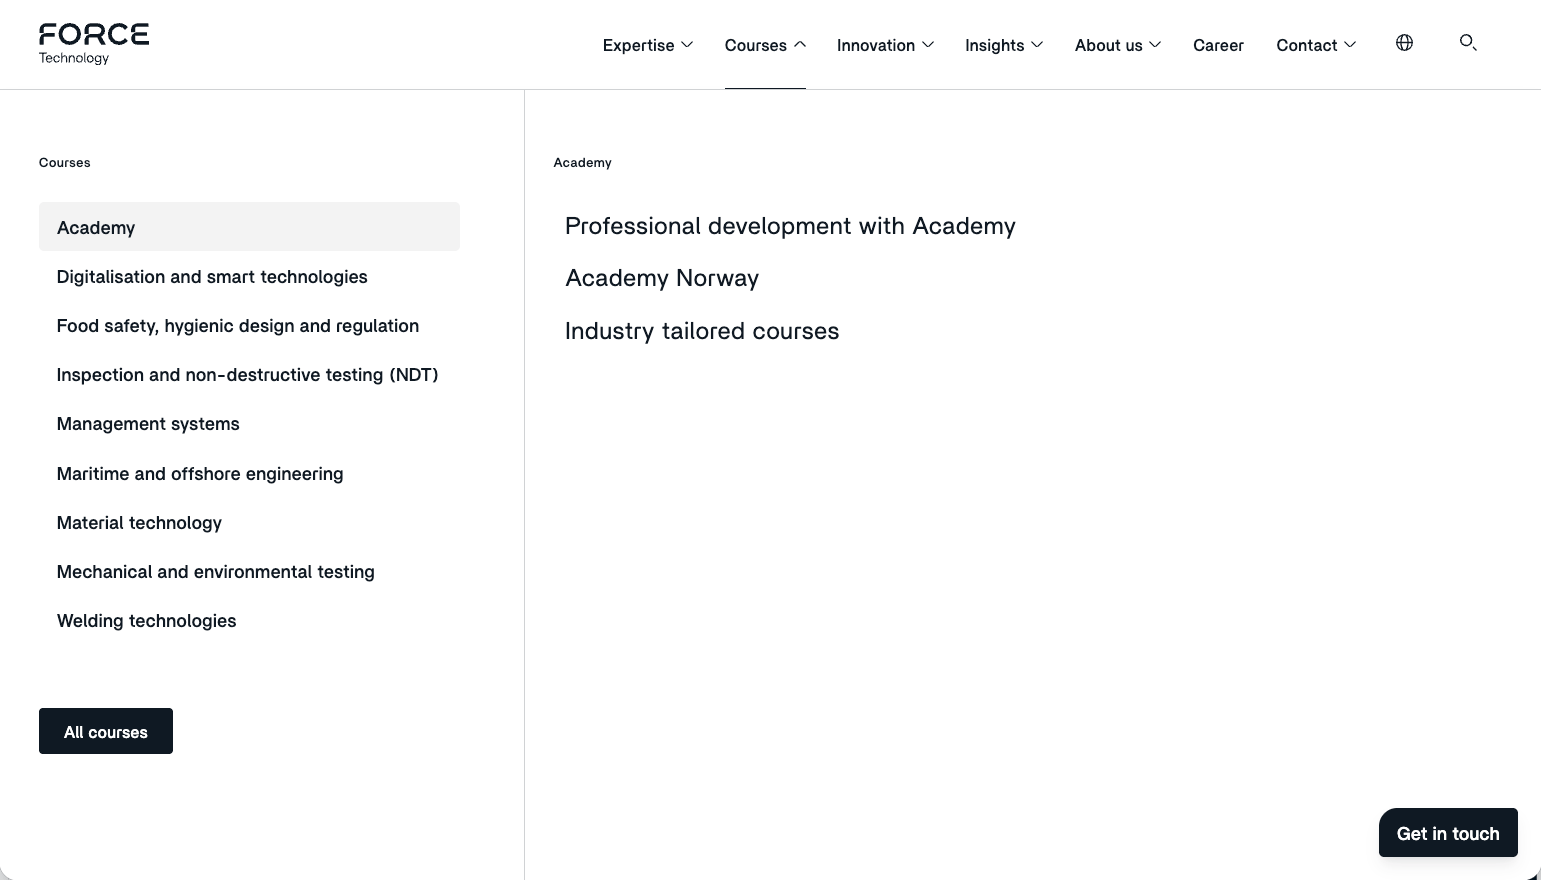Open Professional development with Academy link
Image resolution: width=1541 pixels, height=880 pixels.
[x=790, y=226]
